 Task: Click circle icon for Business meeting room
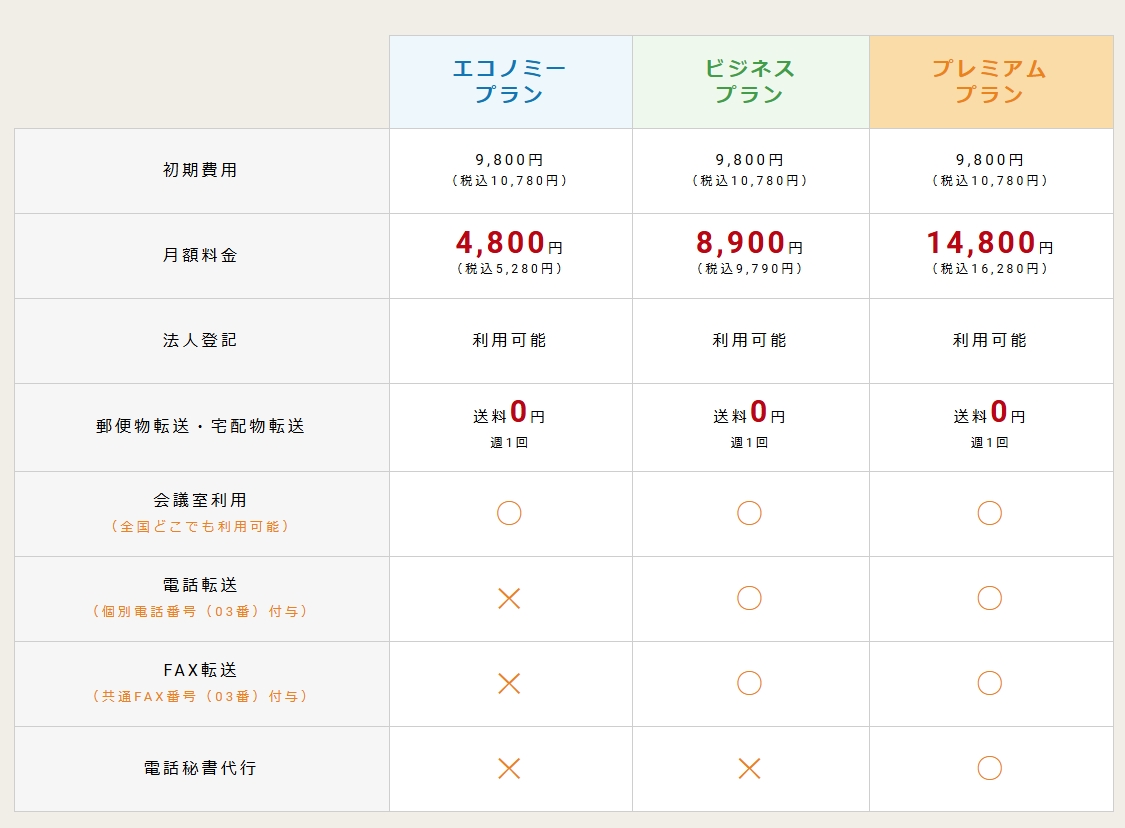749,513
